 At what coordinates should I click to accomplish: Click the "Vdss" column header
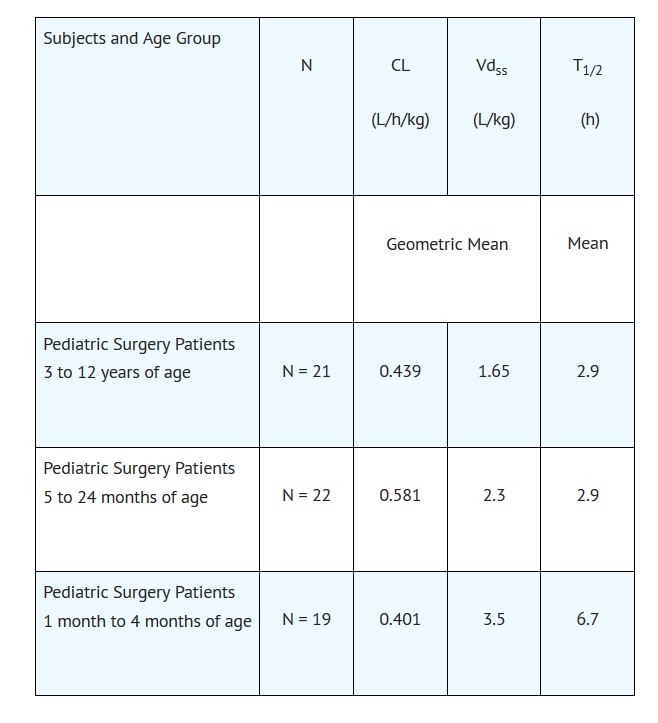pyautogui.click(x=493, y=67)
